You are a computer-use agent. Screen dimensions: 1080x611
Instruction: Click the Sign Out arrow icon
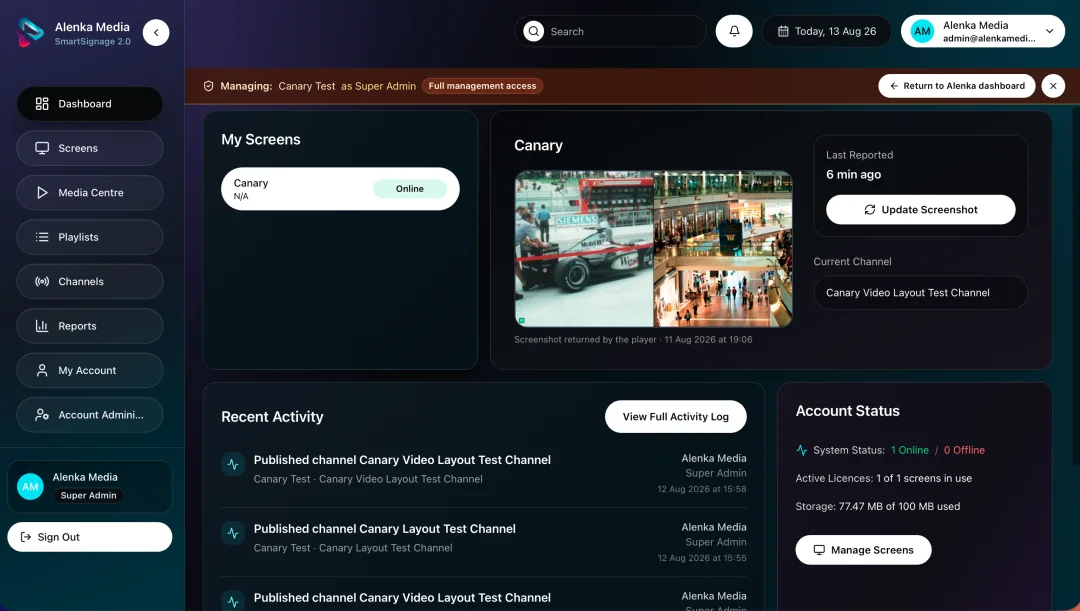pos(25,537)
